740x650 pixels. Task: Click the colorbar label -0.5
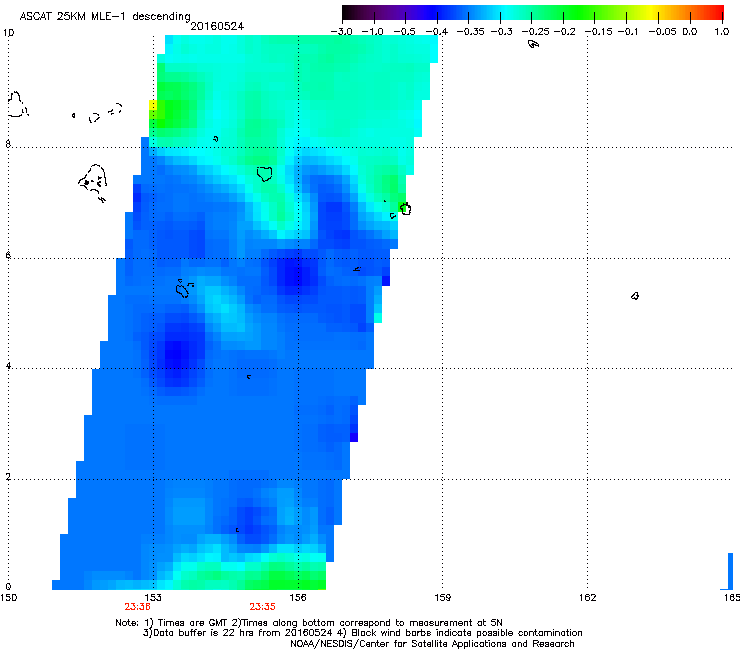(404, 32)
